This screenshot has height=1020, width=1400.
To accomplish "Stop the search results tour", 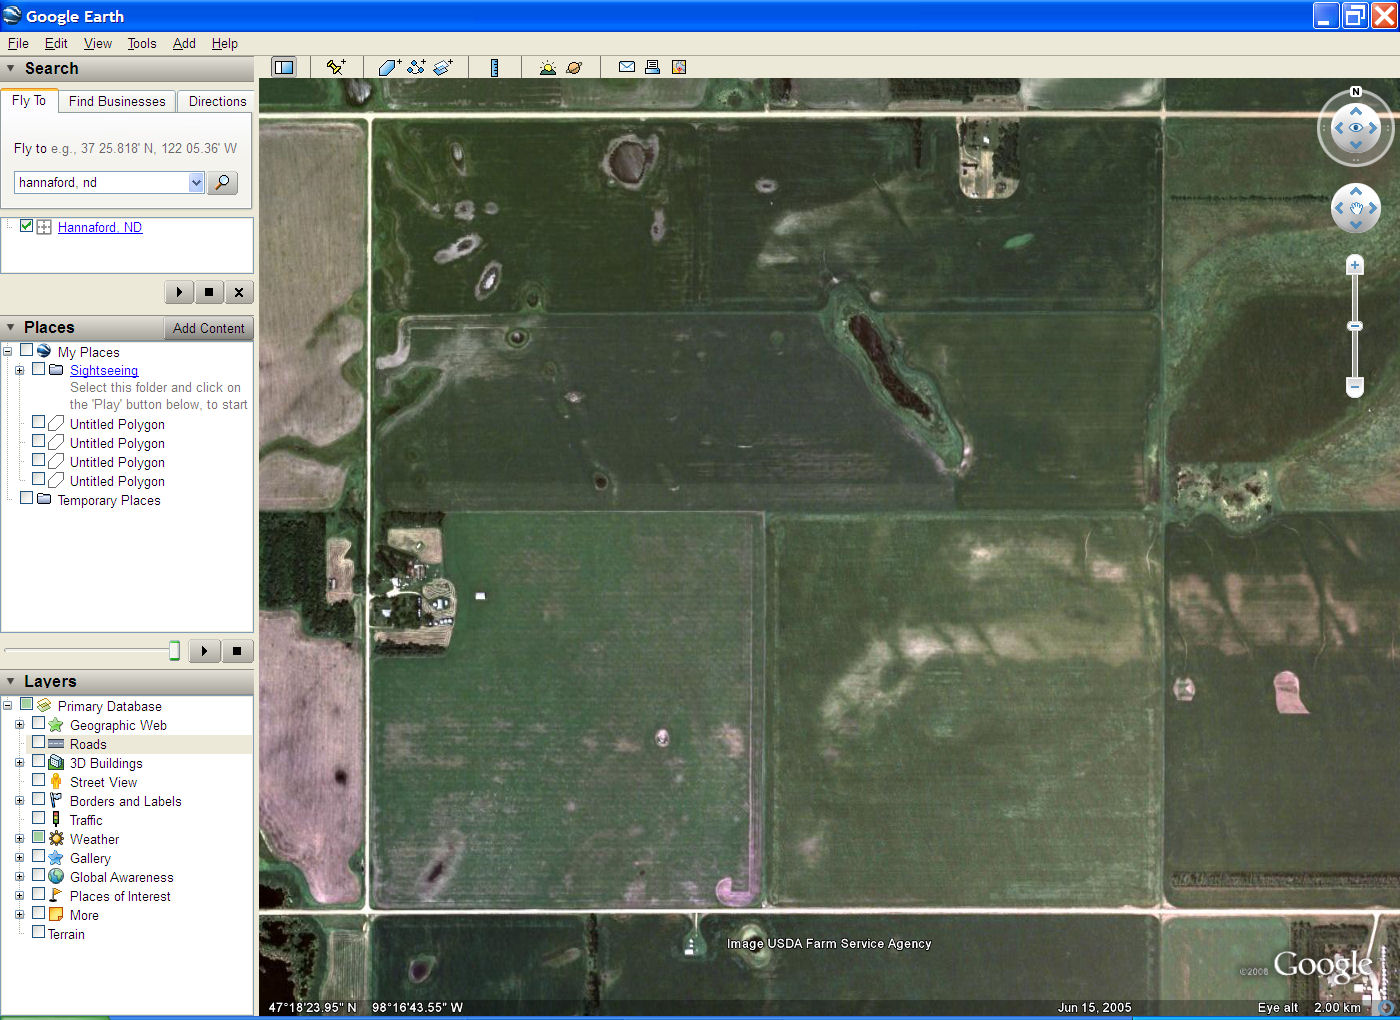I will pos(209,292).
